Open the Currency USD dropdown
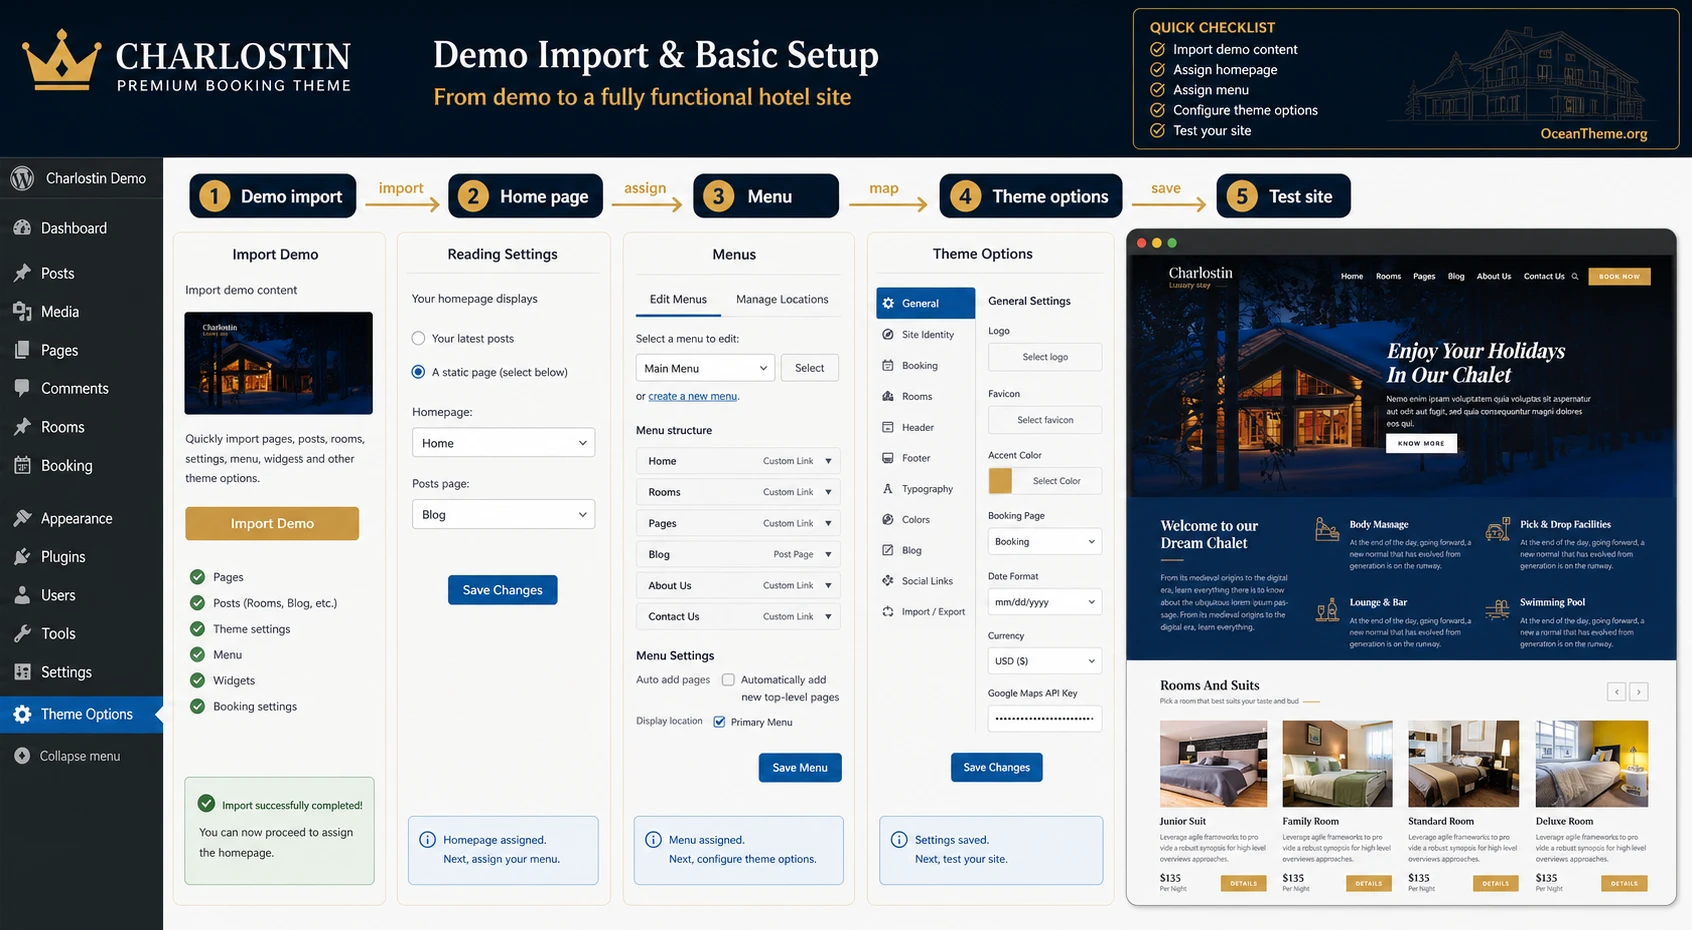This screenshot has height=930, width=1692. coord(1044,661)
